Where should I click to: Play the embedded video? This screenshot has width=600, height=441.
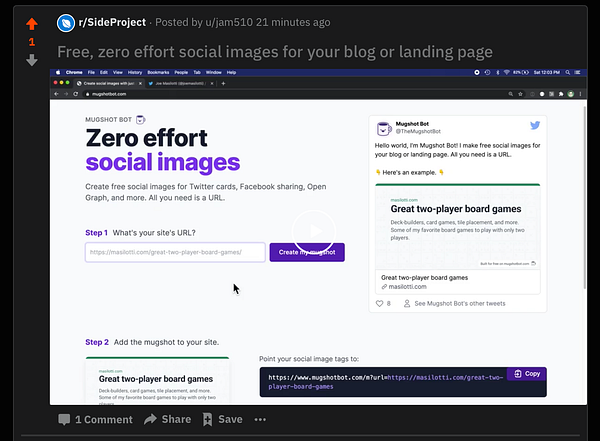click(x=314, y=231)
